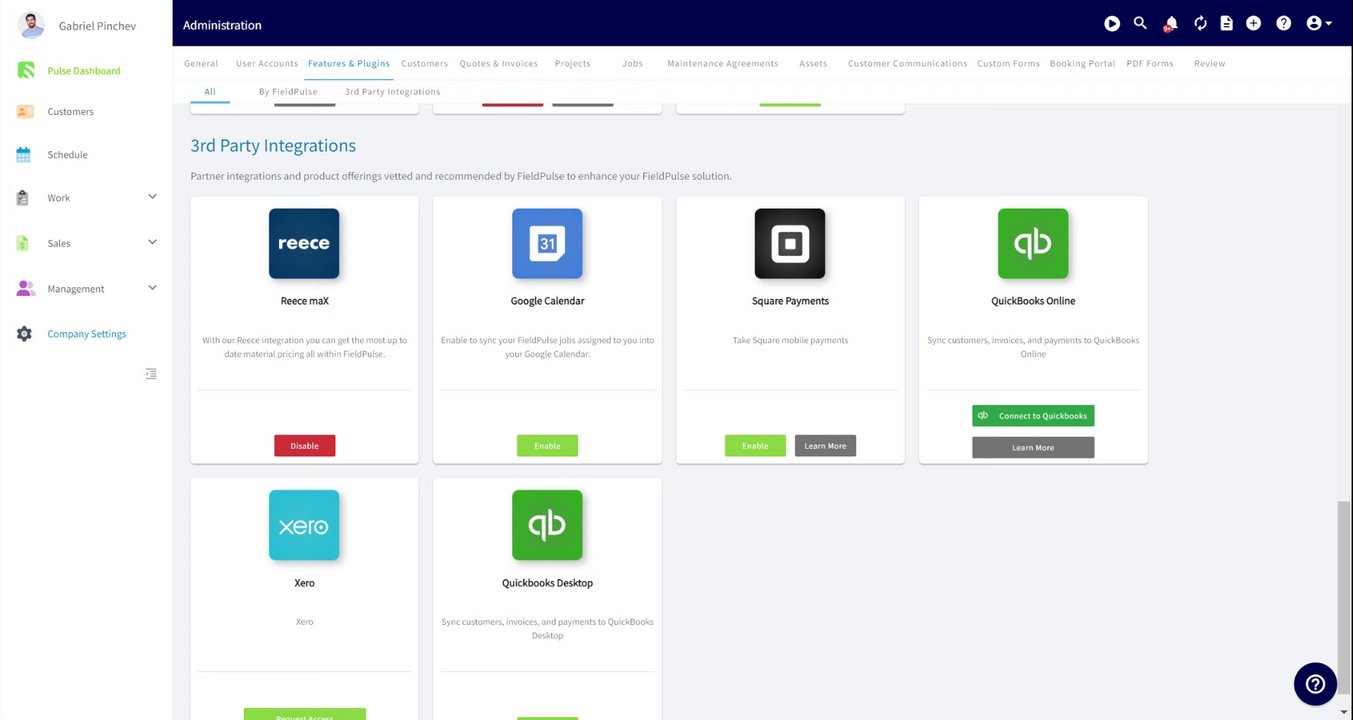The height and width of the screenshot is (720, 1353).
Task: Click the Work clipboard icon
Action: click(23, 198)
